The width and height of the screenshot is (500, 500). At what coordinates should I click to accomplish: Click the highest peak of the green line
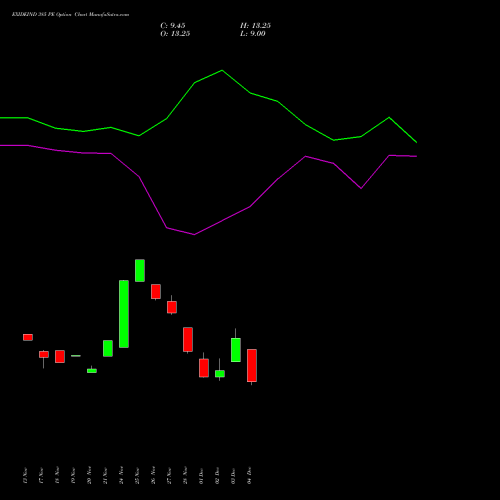point(222,70)
